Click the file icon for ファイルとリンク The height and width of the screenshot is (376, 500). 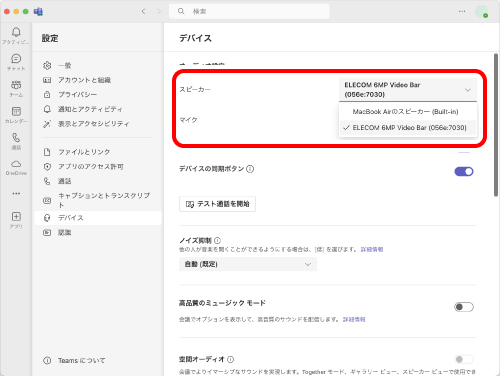tap(47, 152)
